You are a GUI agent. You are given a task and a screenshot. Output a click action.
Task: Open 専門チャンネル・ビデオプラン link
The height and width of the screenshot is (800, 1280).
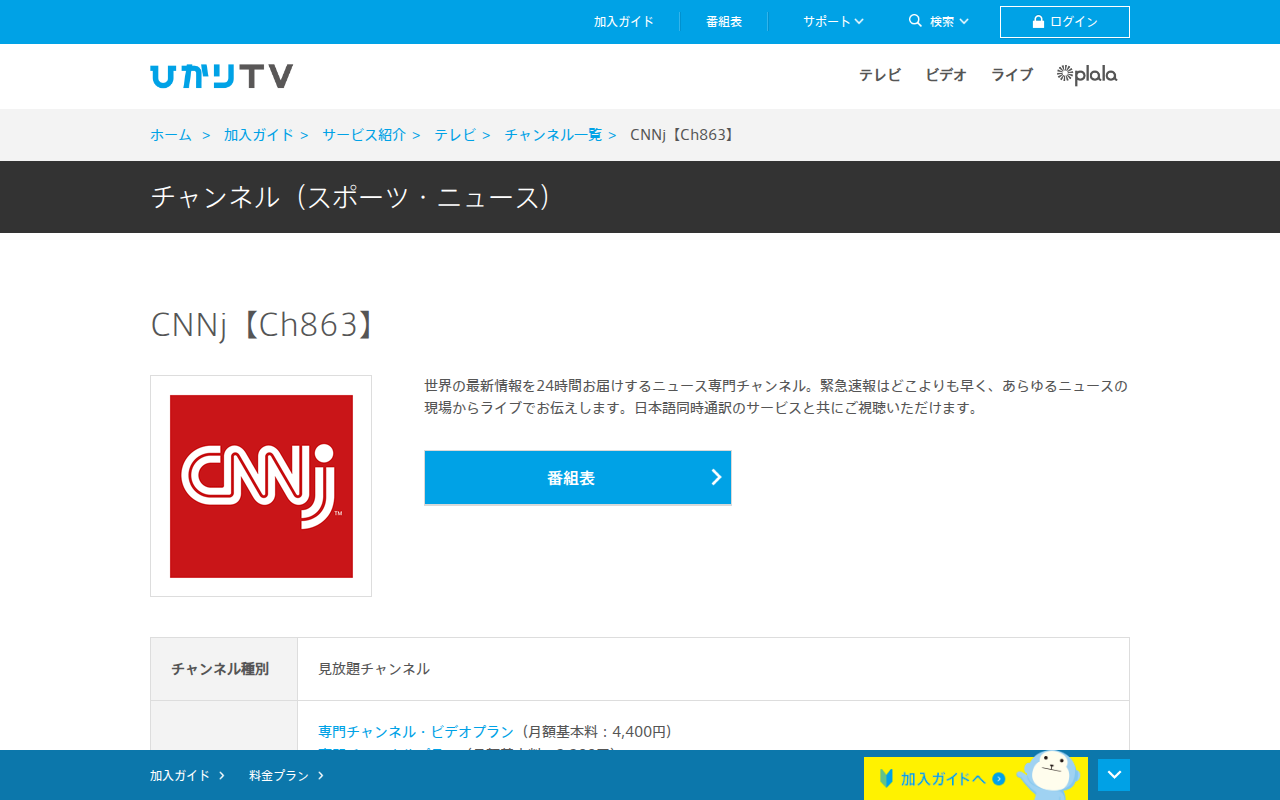tap(416, 731)
